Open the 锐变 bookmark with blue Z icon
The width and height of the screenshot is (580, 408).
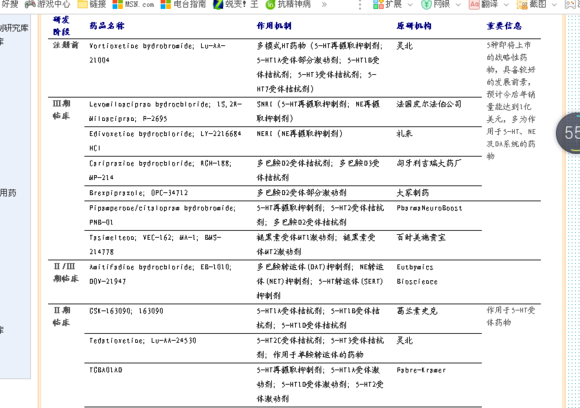pos(236,4)
